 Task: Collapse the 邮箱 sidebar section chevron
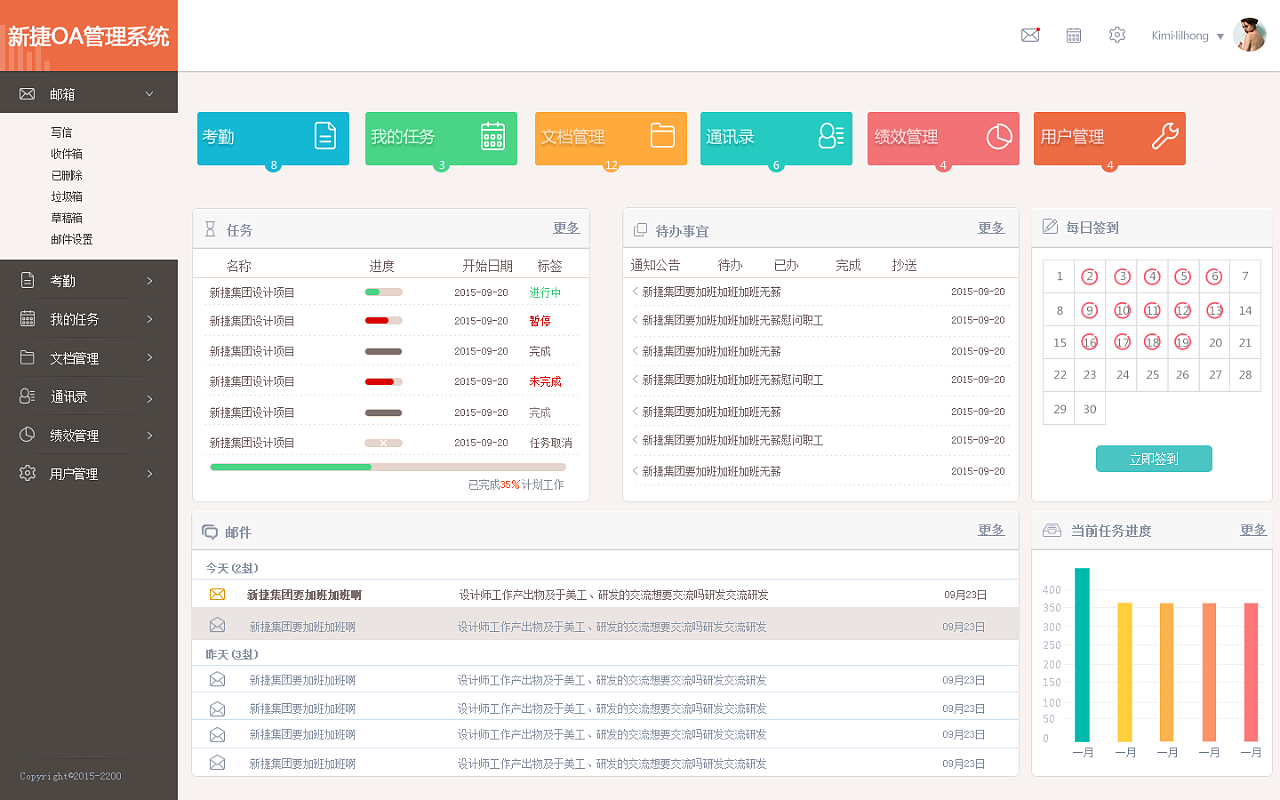click(150, 94)
